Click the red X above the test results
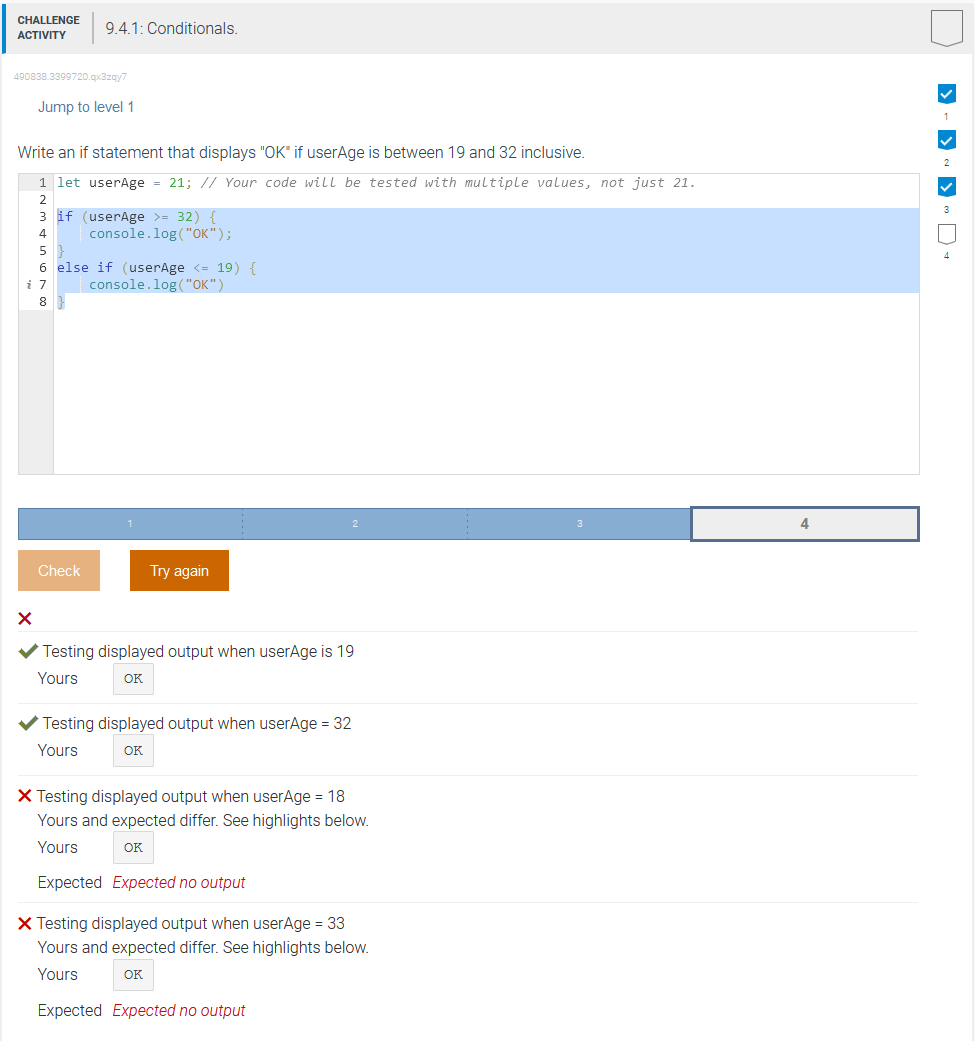Image resolution: width=975 pixels, height=1041 pixels. (25, 618)
